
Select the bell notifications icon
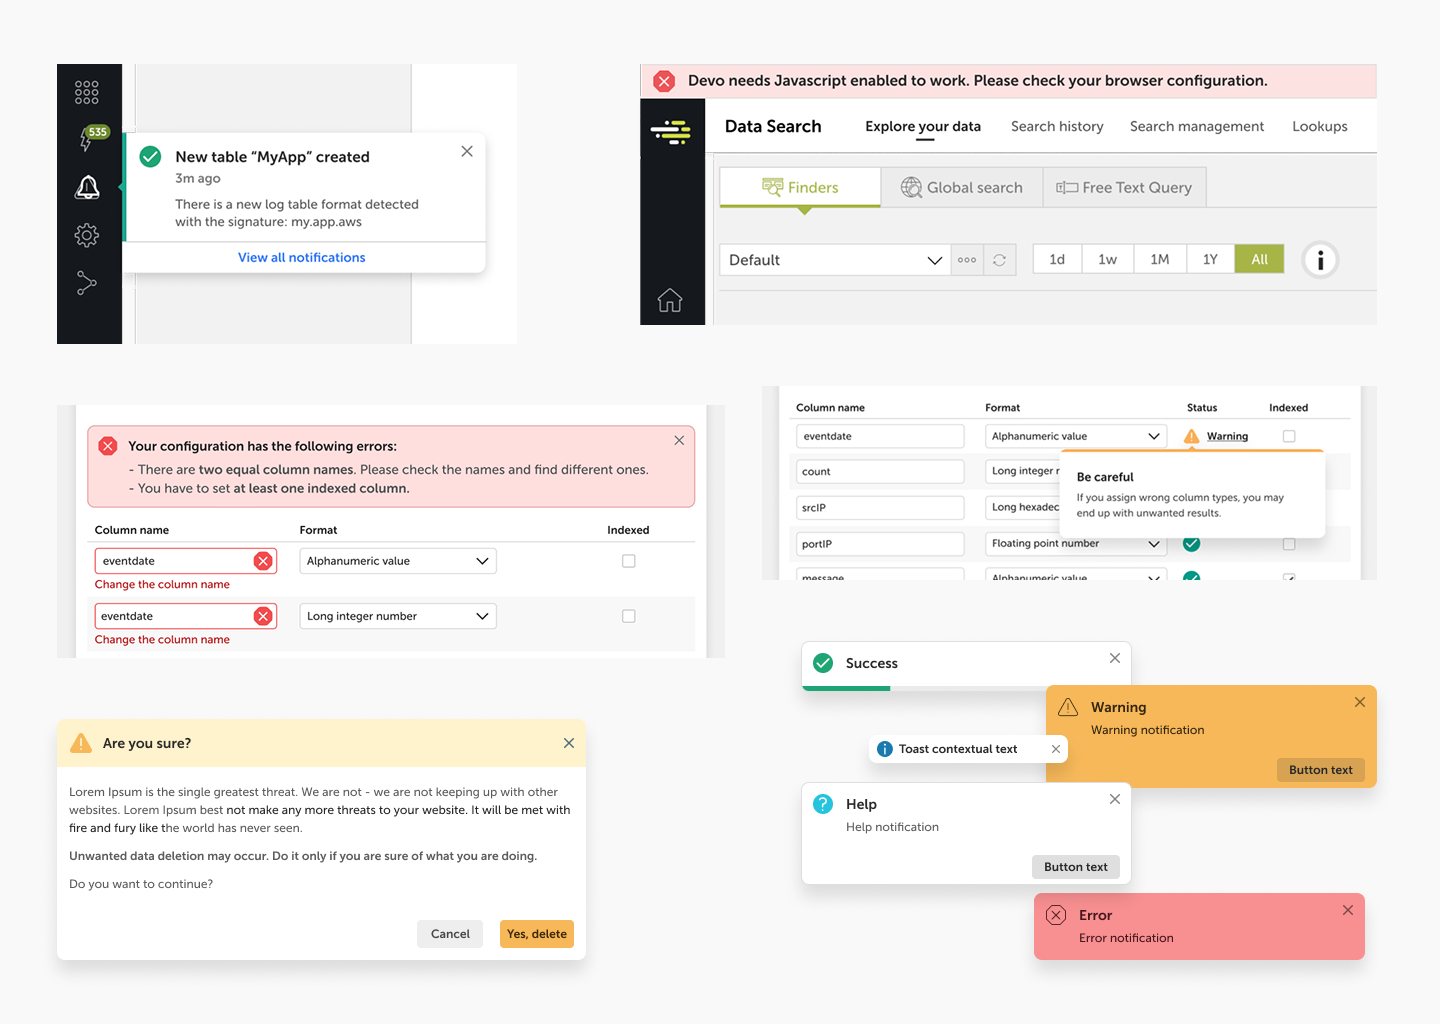[88, 187]
